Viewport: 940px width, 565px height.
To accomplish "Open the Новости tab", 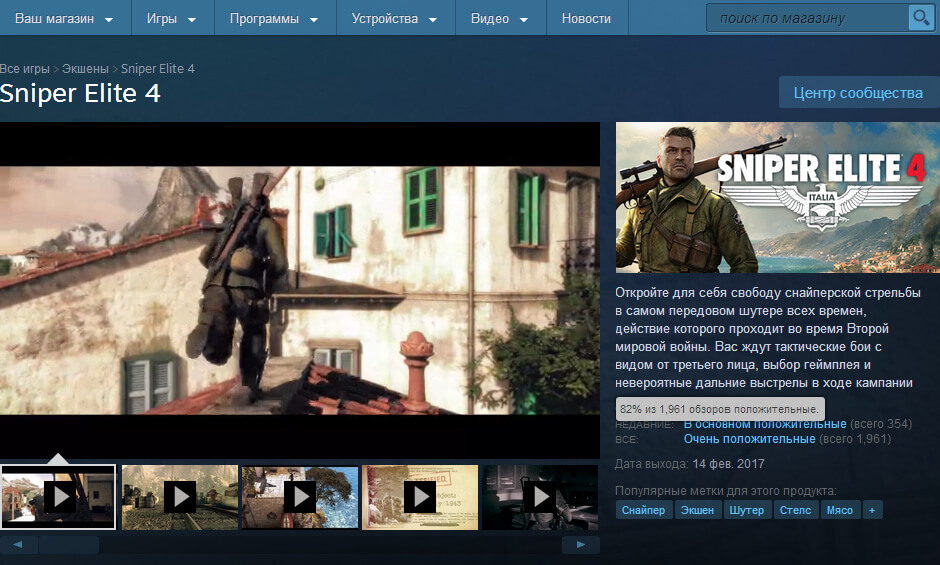I will [586, 19].
